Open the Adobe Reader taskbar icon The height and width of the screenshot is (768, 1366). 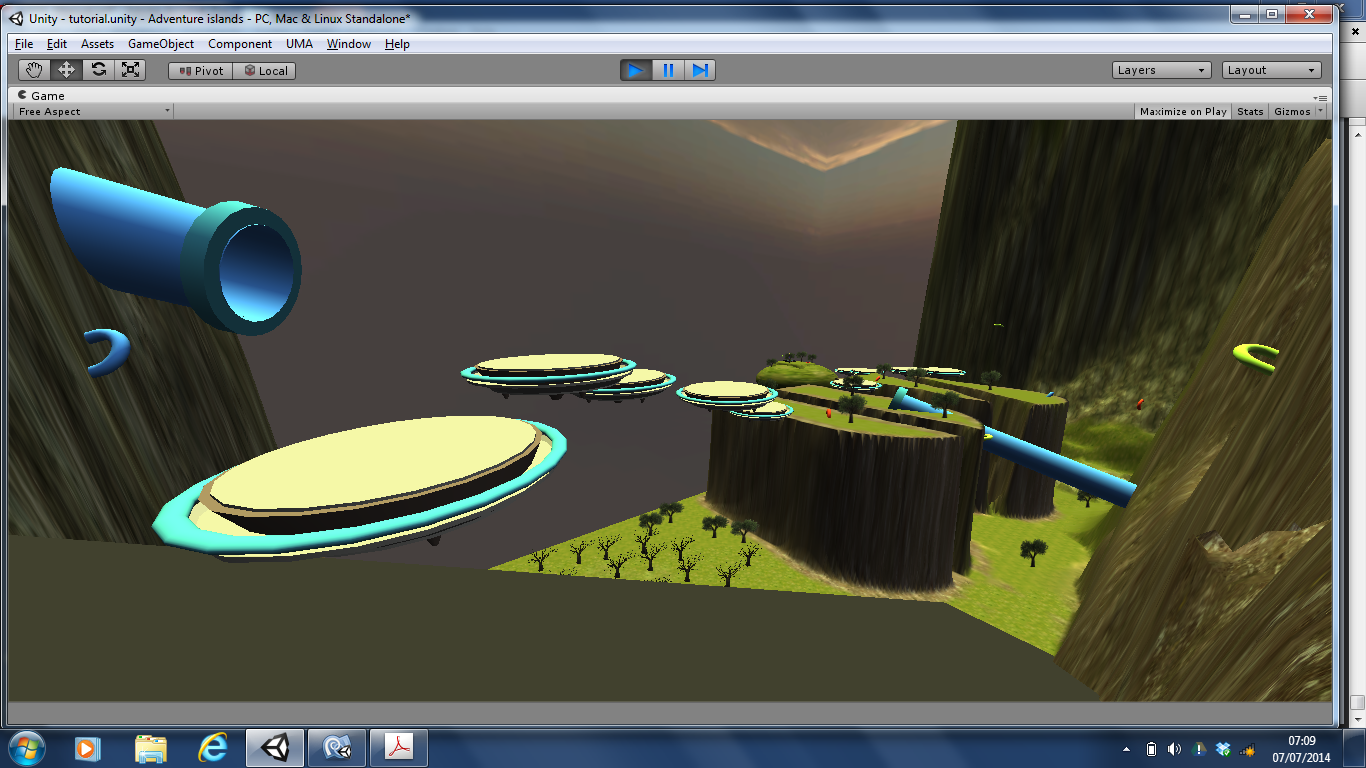point(399,748)
